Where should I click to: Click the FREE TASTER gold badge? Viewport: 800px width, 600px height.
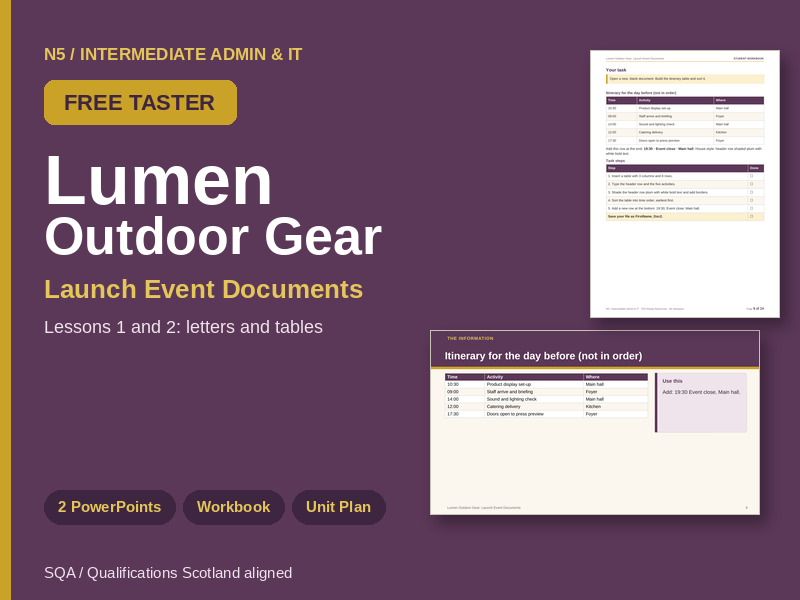tap(140, 103)
